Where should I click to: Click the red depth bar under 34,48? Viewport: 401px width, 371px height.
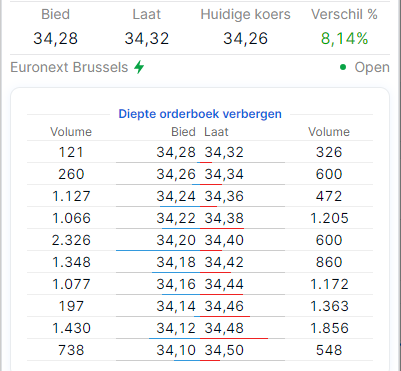click(x=234, y=338)
